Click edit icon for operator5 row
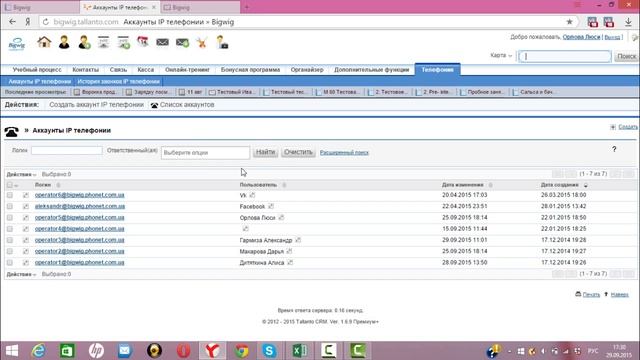The height and width of the screenshot is (360, 640). (x=26, y=218)
